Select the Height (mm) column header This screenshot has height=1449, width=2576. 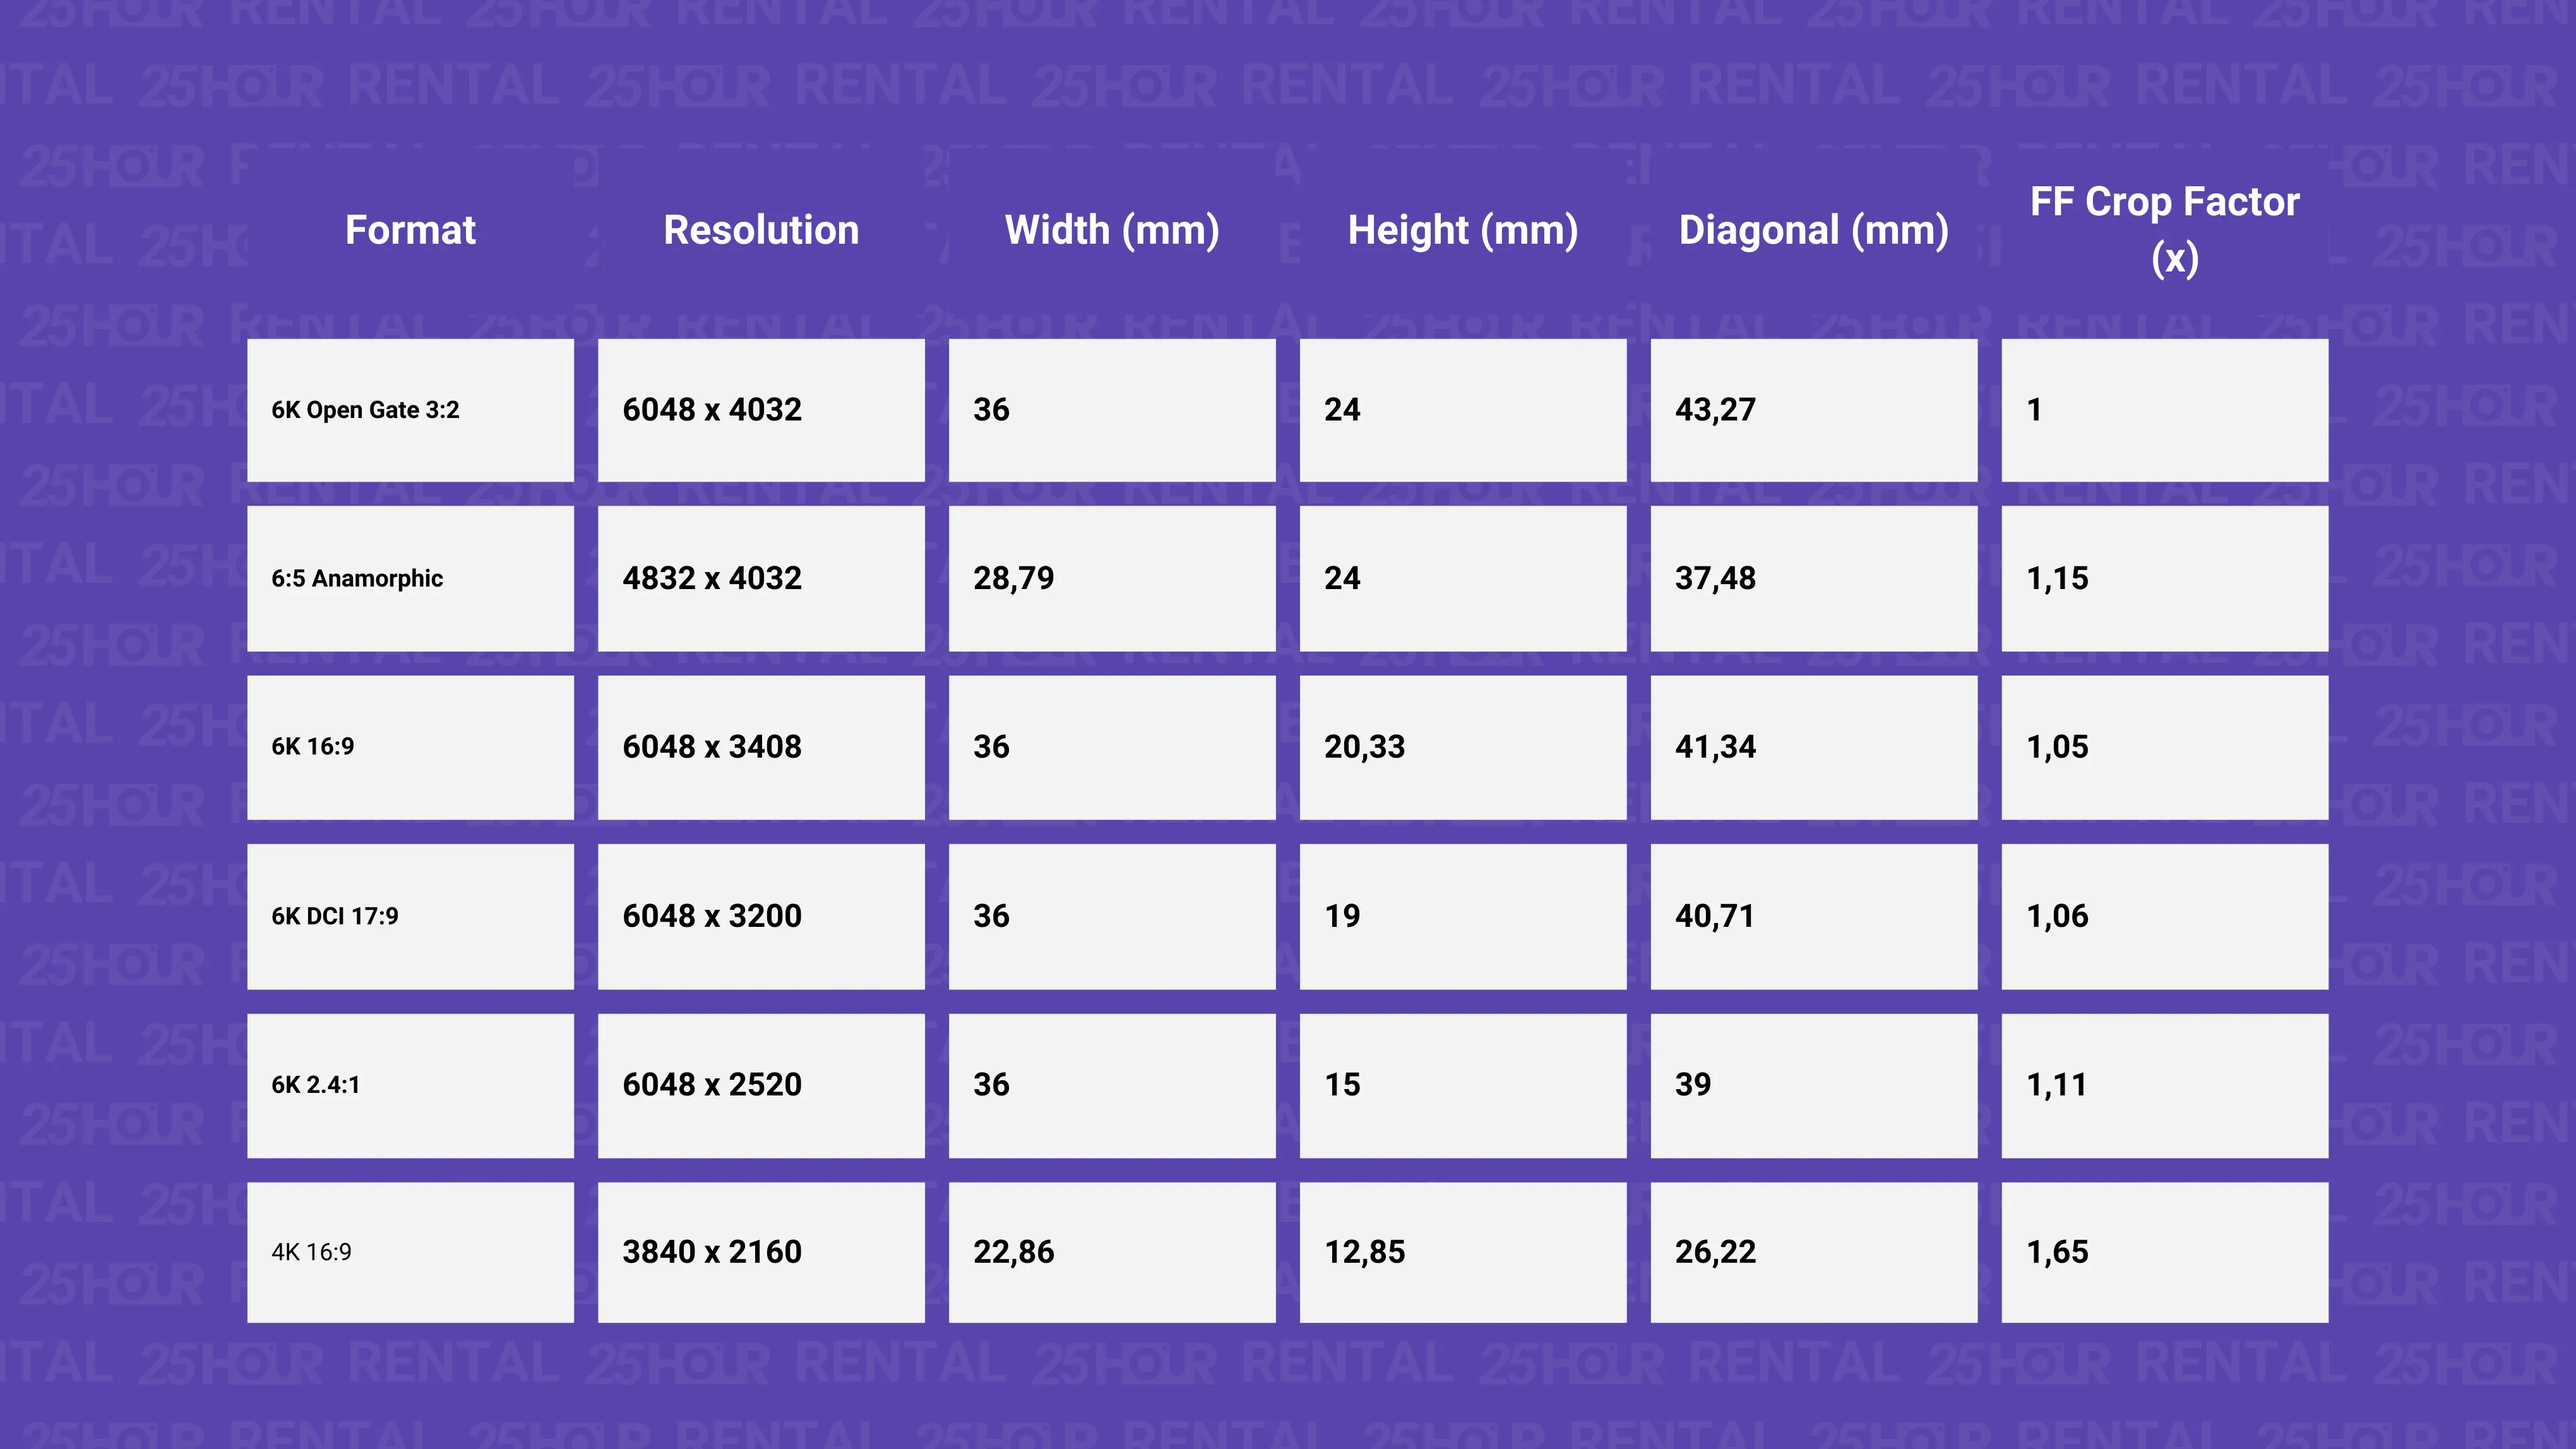(1463, 230)
